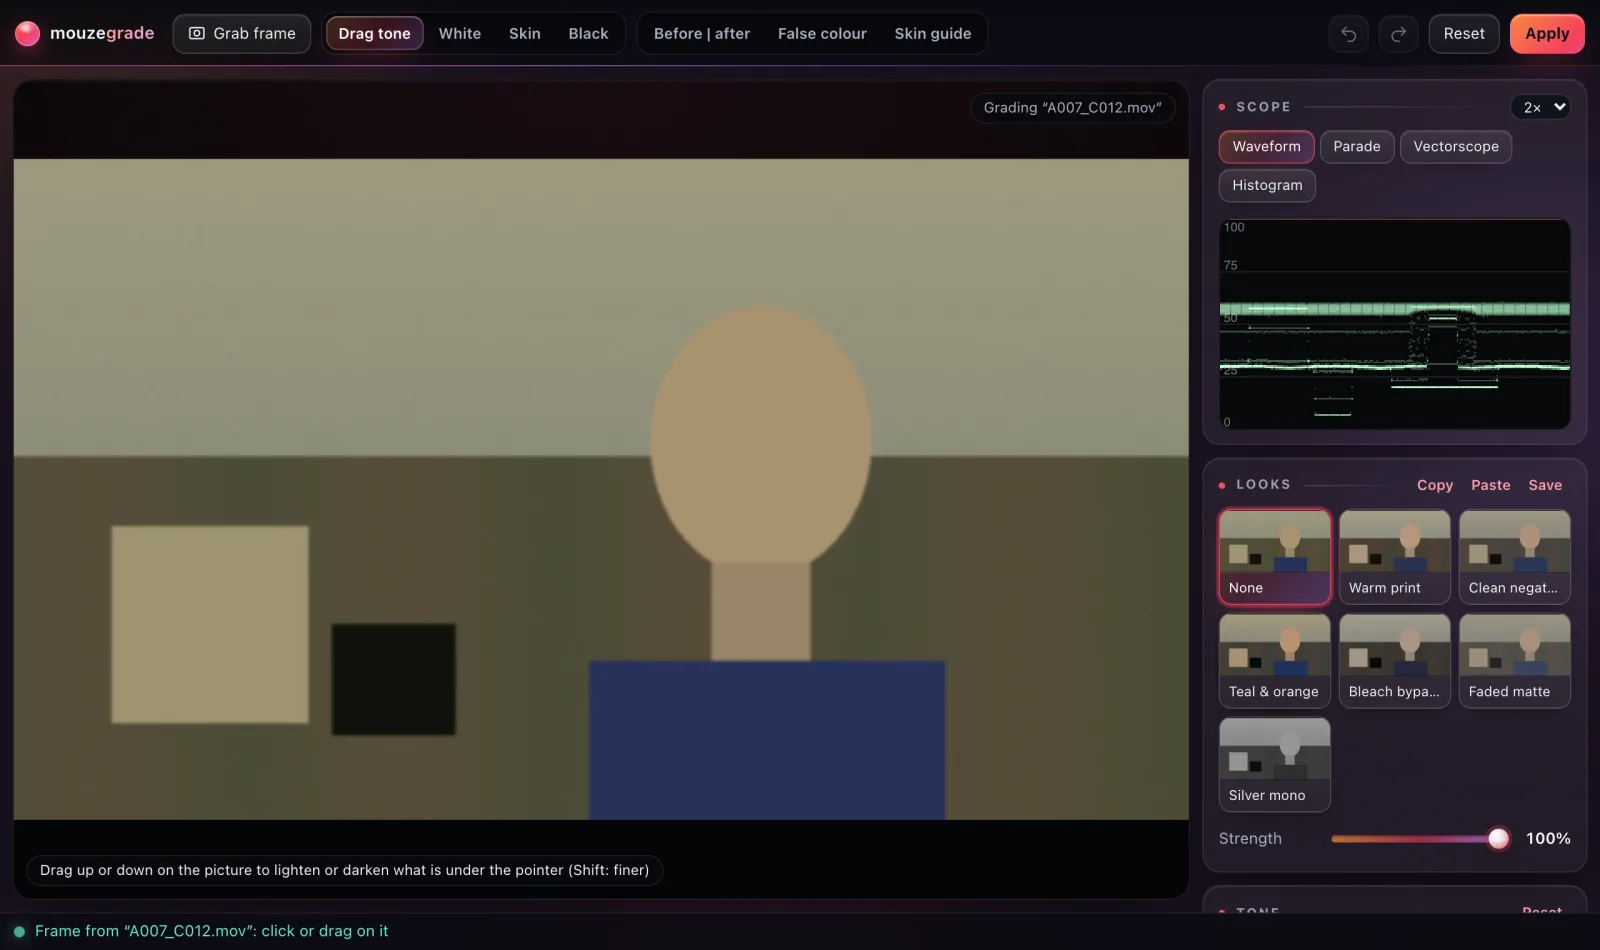Viewport: 1600px width, 950px height.
Task: Save the current look
Action: pos(1544,485)
